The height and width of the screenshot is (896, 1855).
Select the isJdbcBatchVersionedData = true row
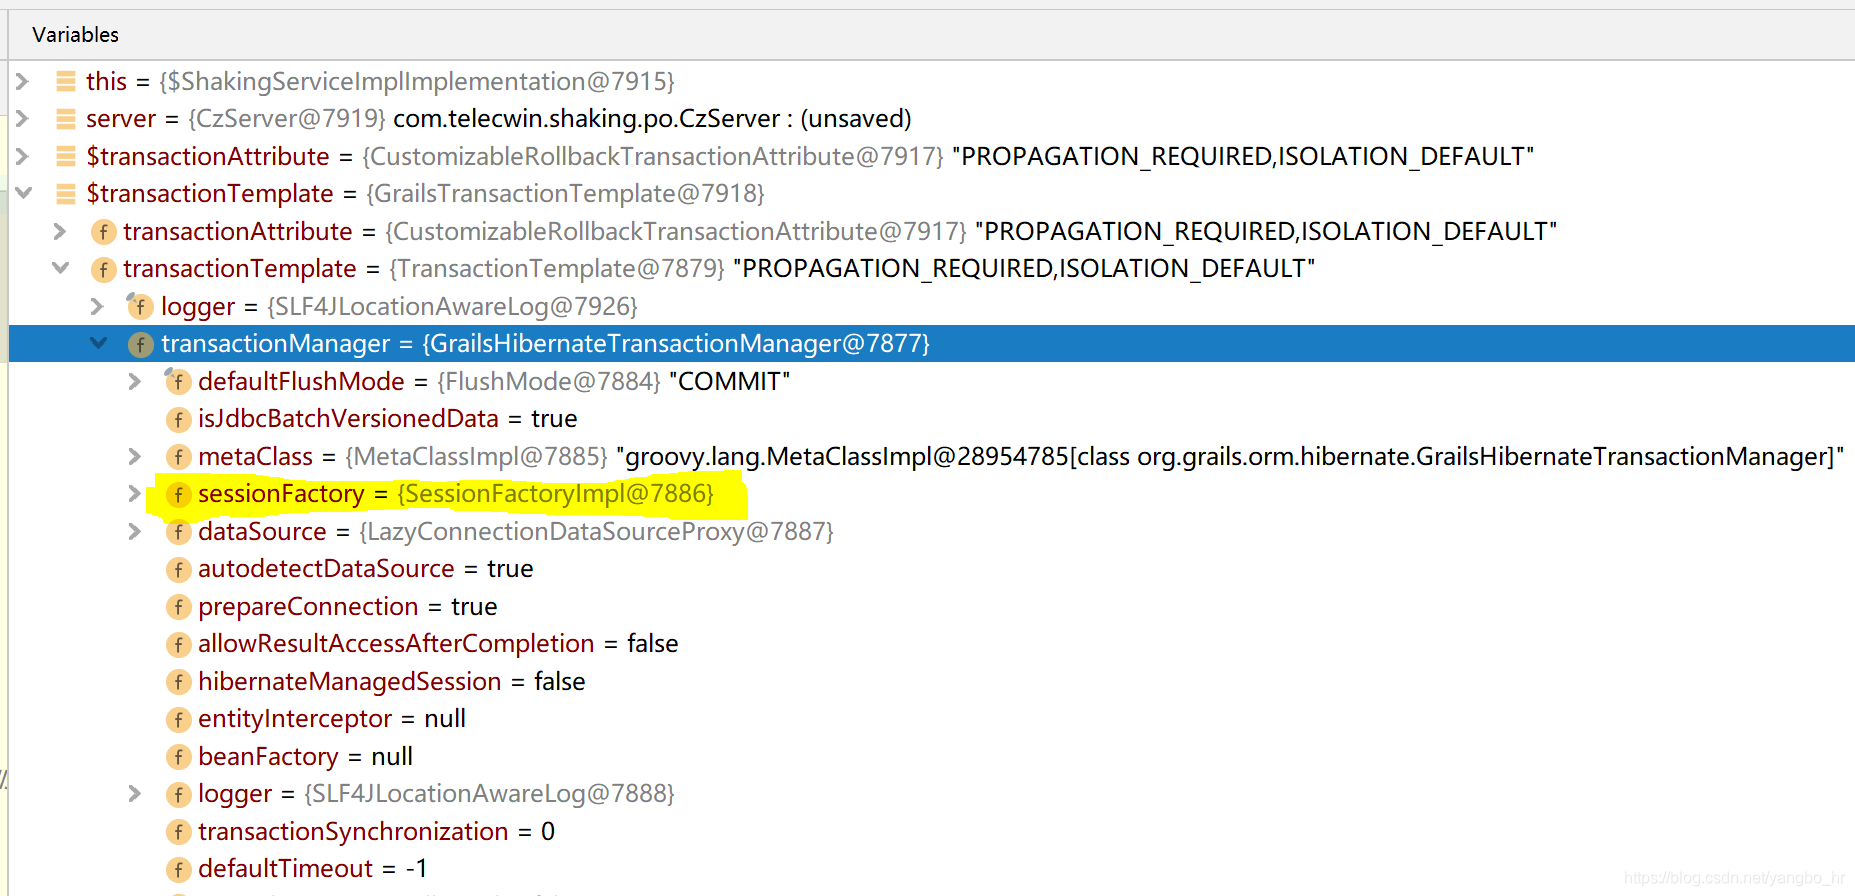[387, 418]
